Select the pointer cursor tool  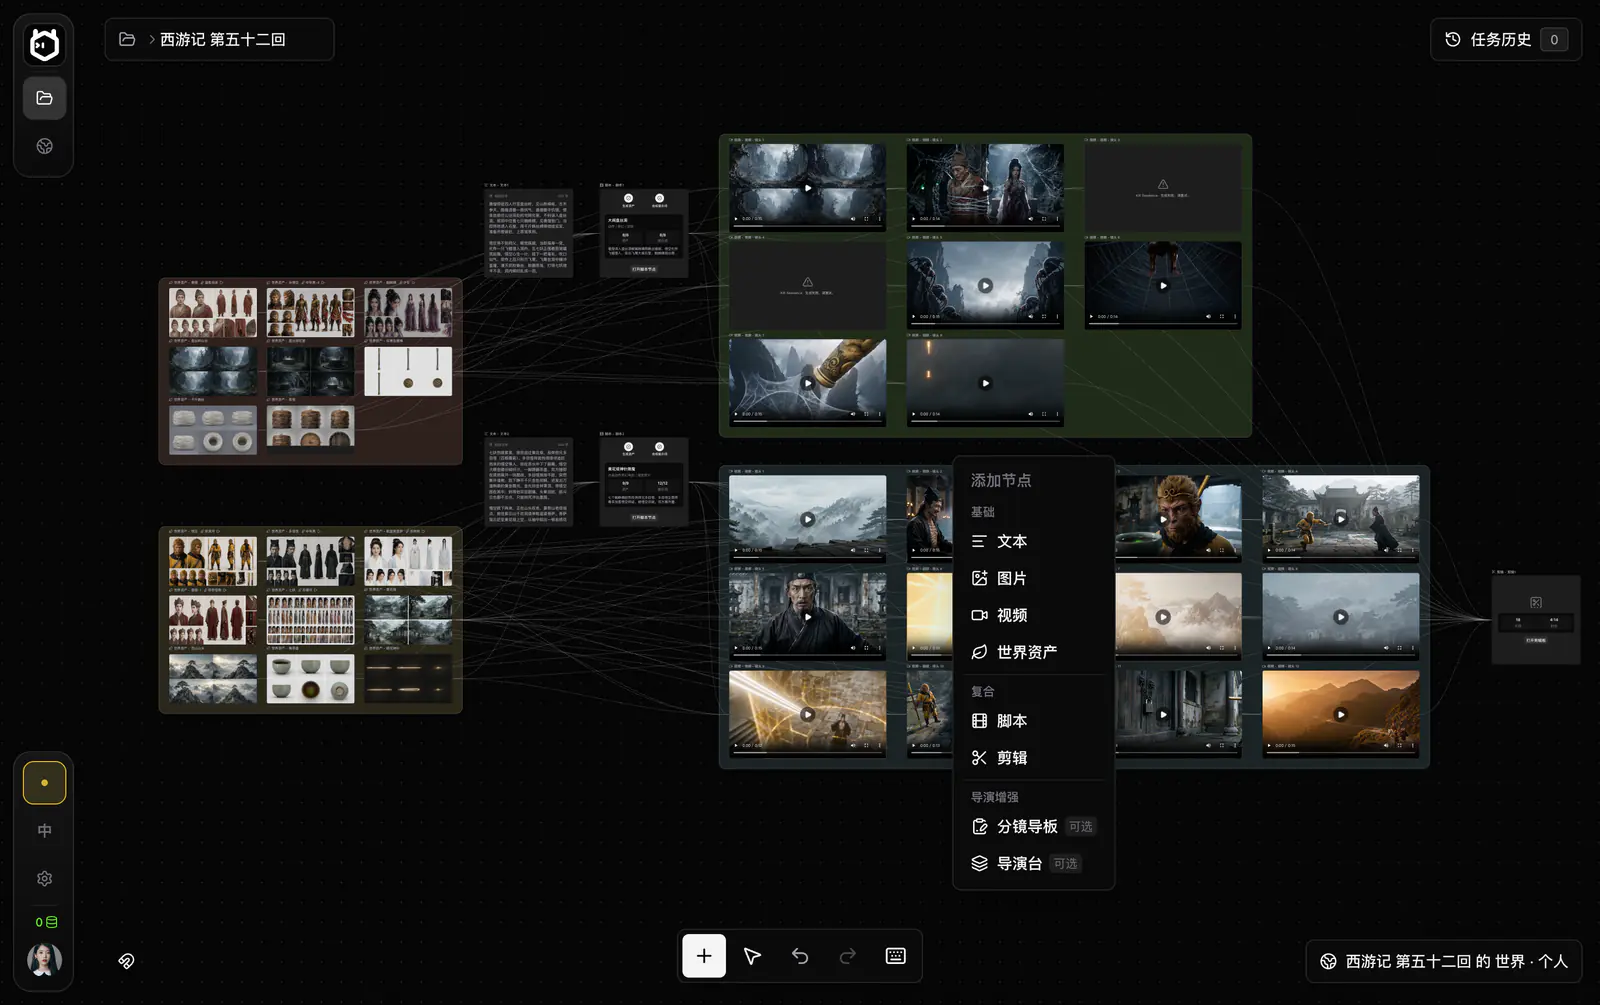coord(752,956)
